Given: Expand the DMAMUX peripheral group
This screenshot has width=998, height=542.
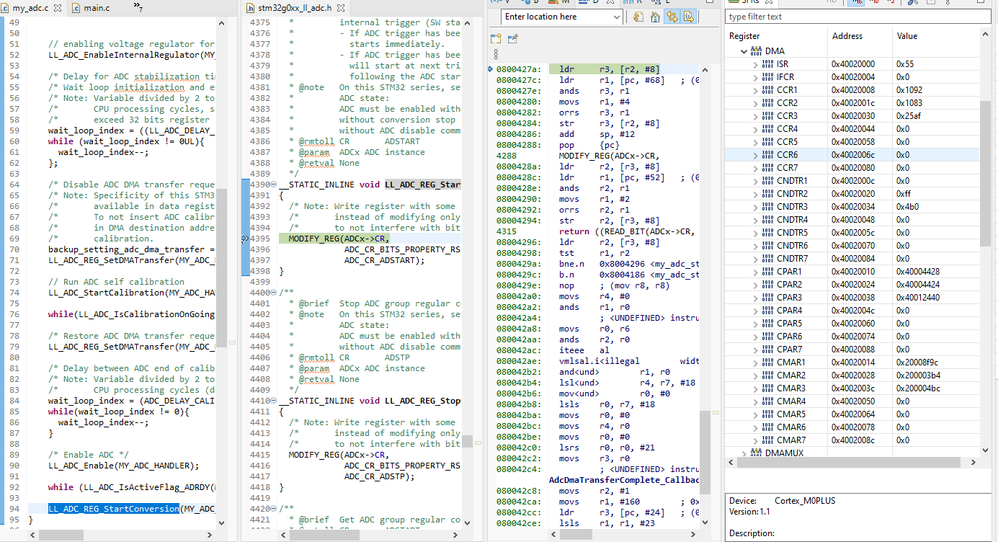Looking at the screenshot, I should tap(743, 453).
